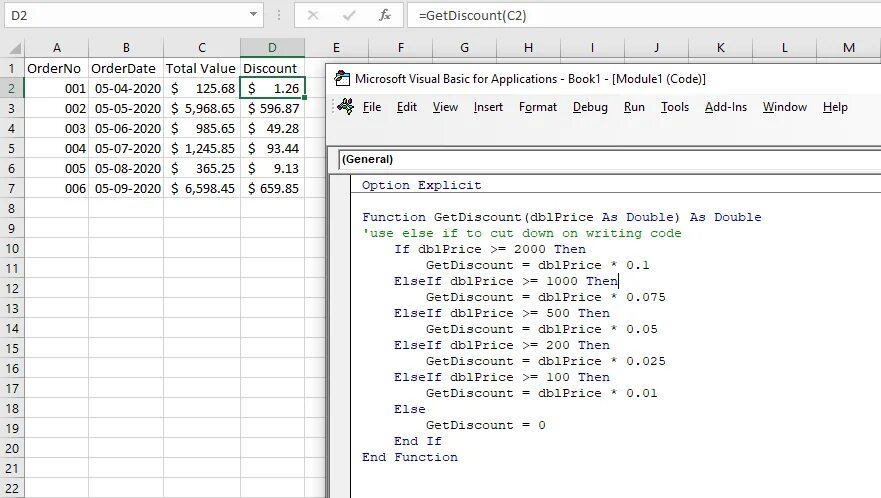Screen dimensions: 881x498
Task: Click the green comment line in code
Action: 522,233
